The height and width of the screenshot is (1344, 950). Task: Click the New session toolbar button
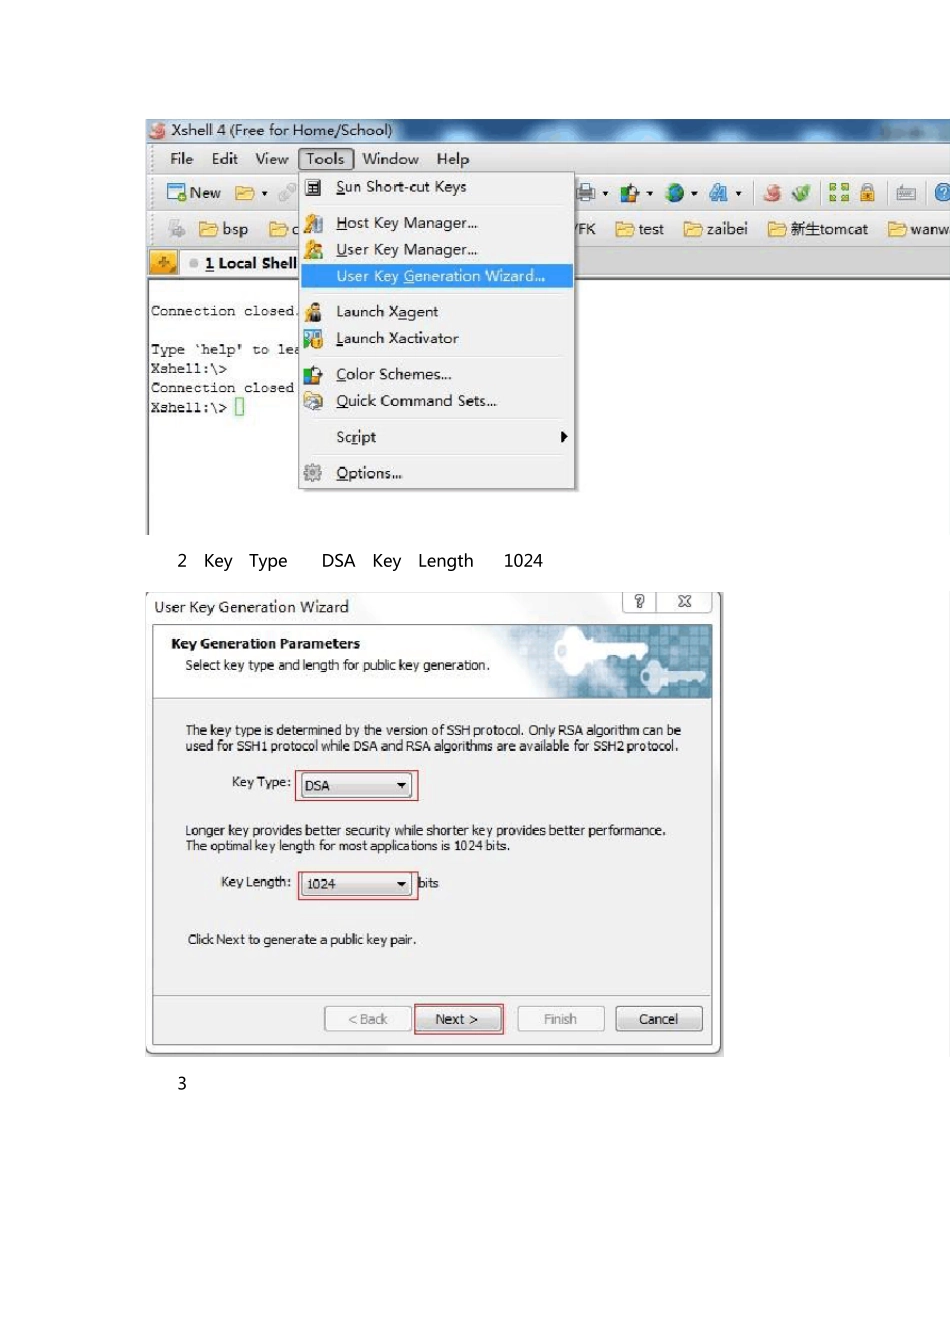click(193, 193)
